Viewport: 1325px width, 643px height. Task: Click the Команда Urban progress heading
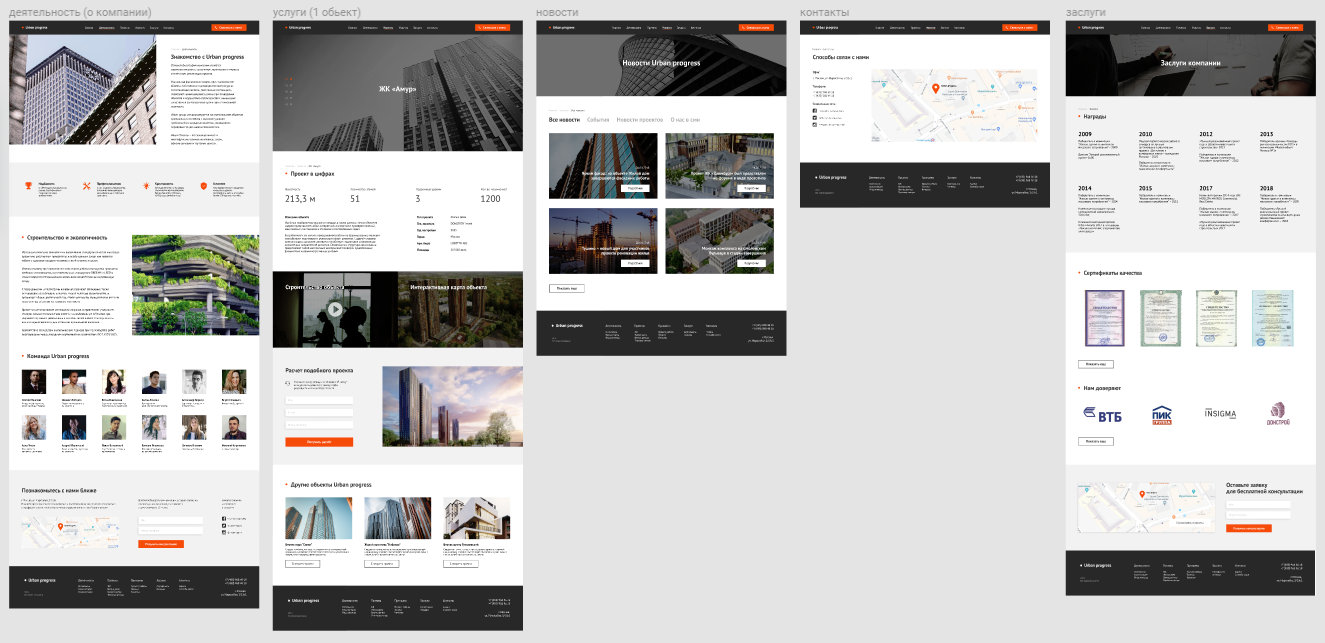click(57, 356)
